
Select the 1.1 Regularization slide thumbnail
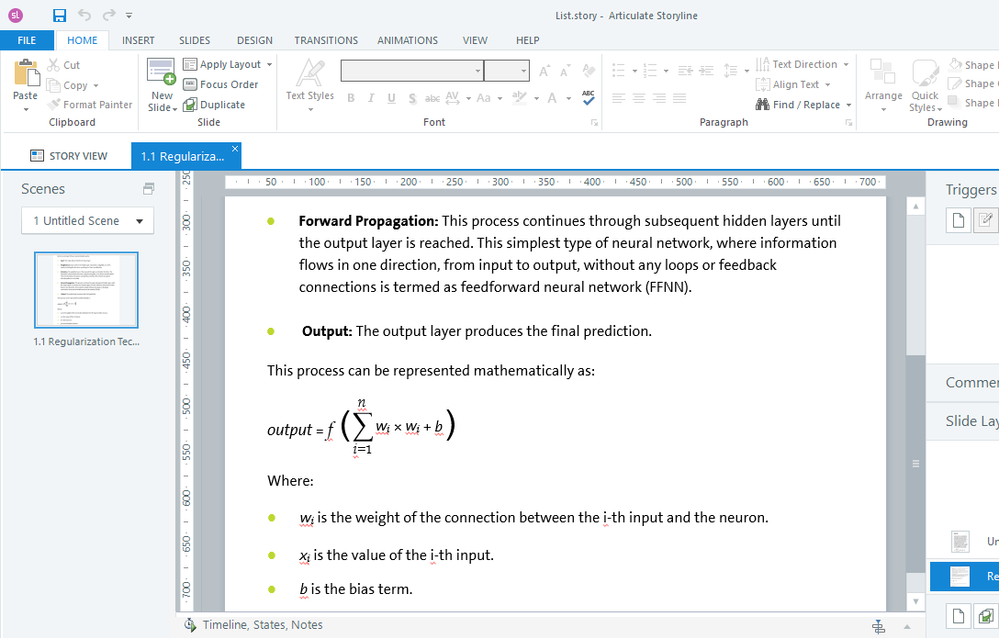click(x=86, y=290)
